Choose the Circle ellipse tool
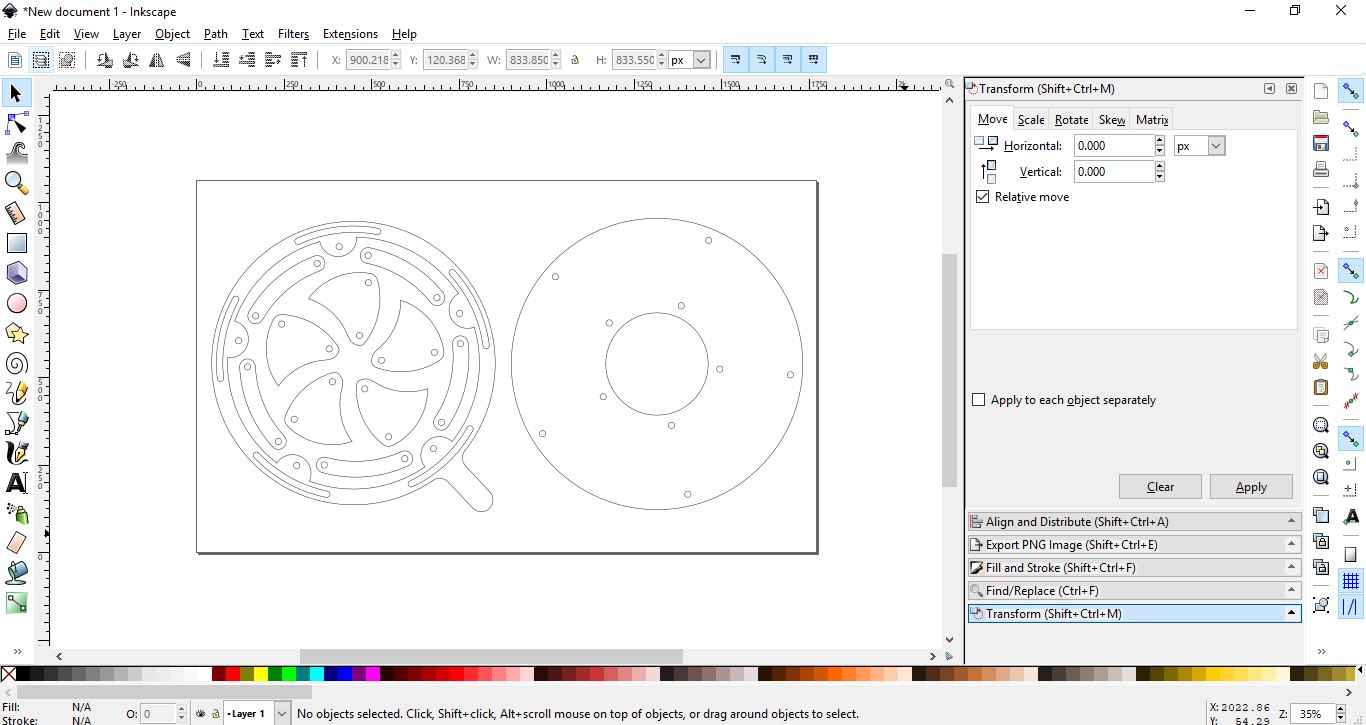 point(16,303)
